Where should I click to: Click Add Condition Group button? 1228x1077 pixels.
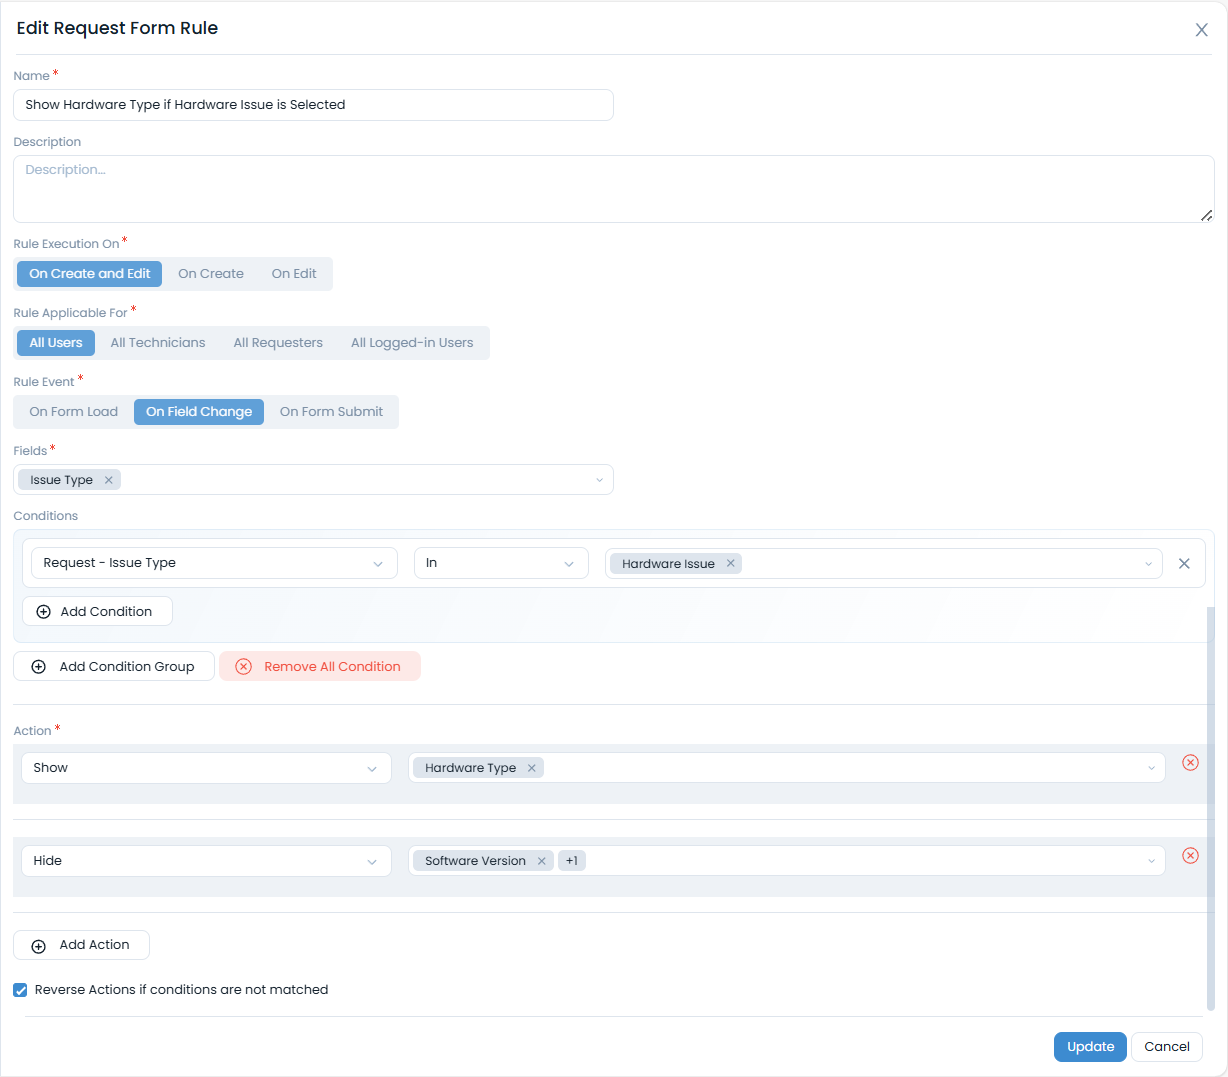click(x=114, y=667)
